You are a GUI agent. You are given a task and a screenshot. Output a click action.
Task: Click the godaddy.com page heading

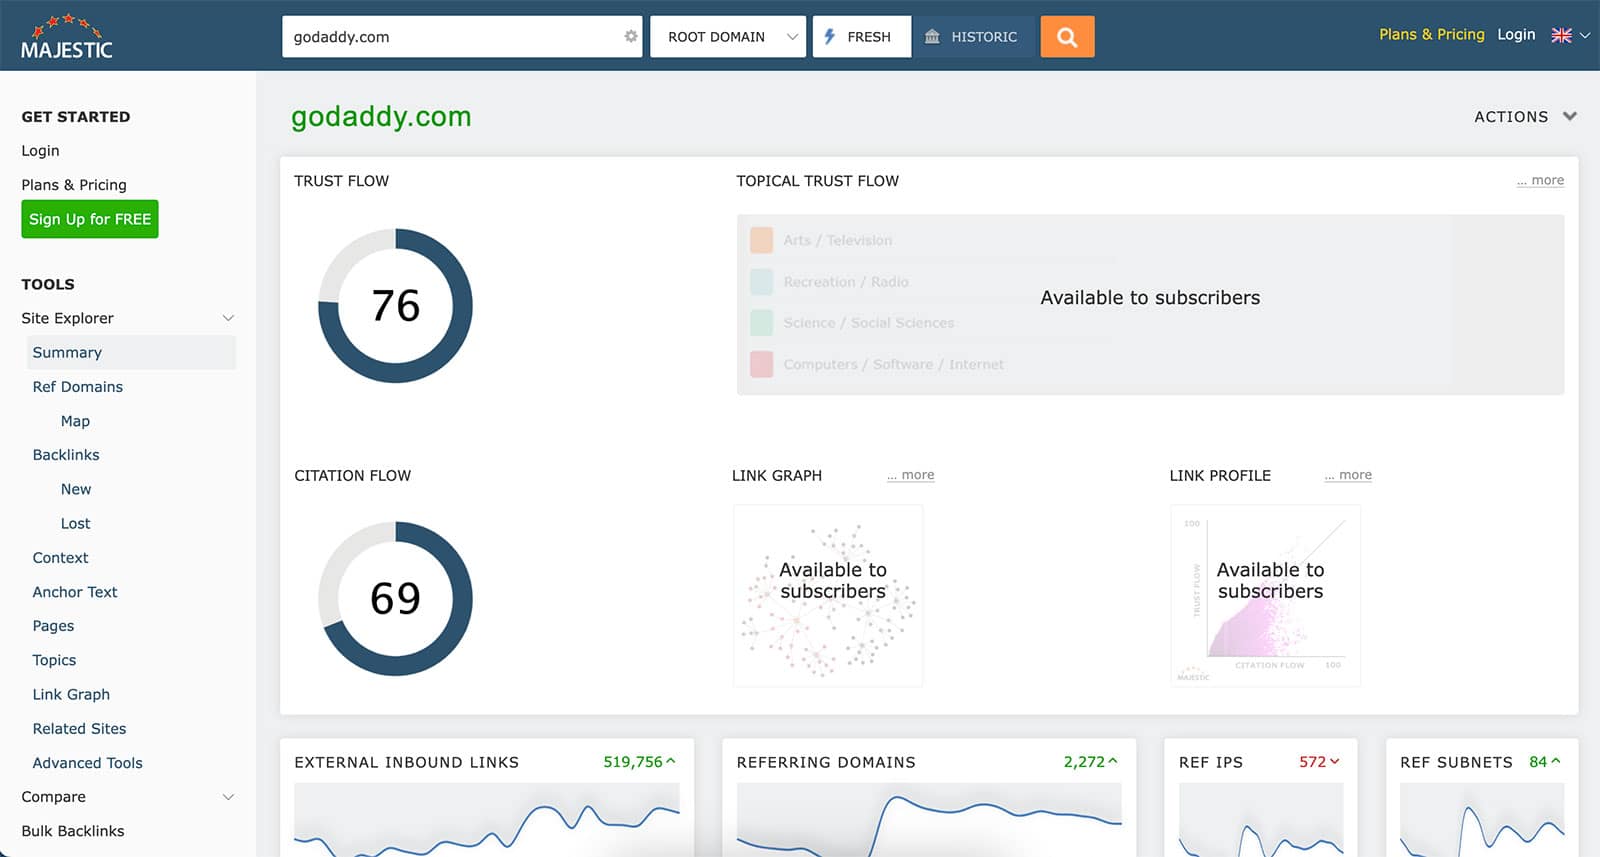click(381, 117)
